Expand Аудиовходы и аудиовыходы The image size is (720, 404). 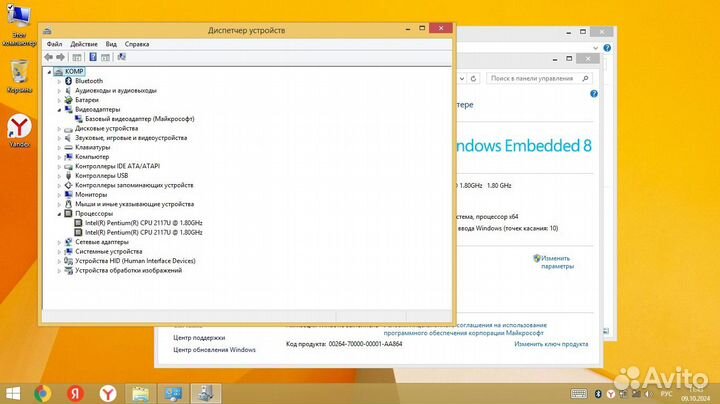(59, 91)
